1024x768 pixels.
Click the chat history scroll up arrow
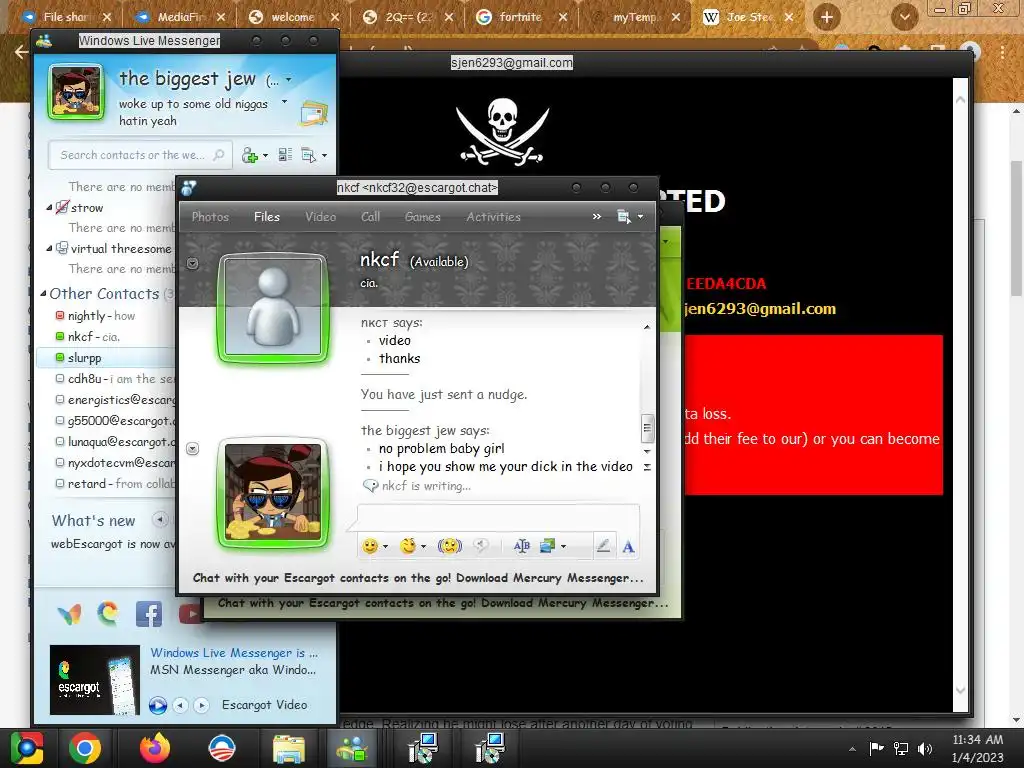click(x=647, y=327)
